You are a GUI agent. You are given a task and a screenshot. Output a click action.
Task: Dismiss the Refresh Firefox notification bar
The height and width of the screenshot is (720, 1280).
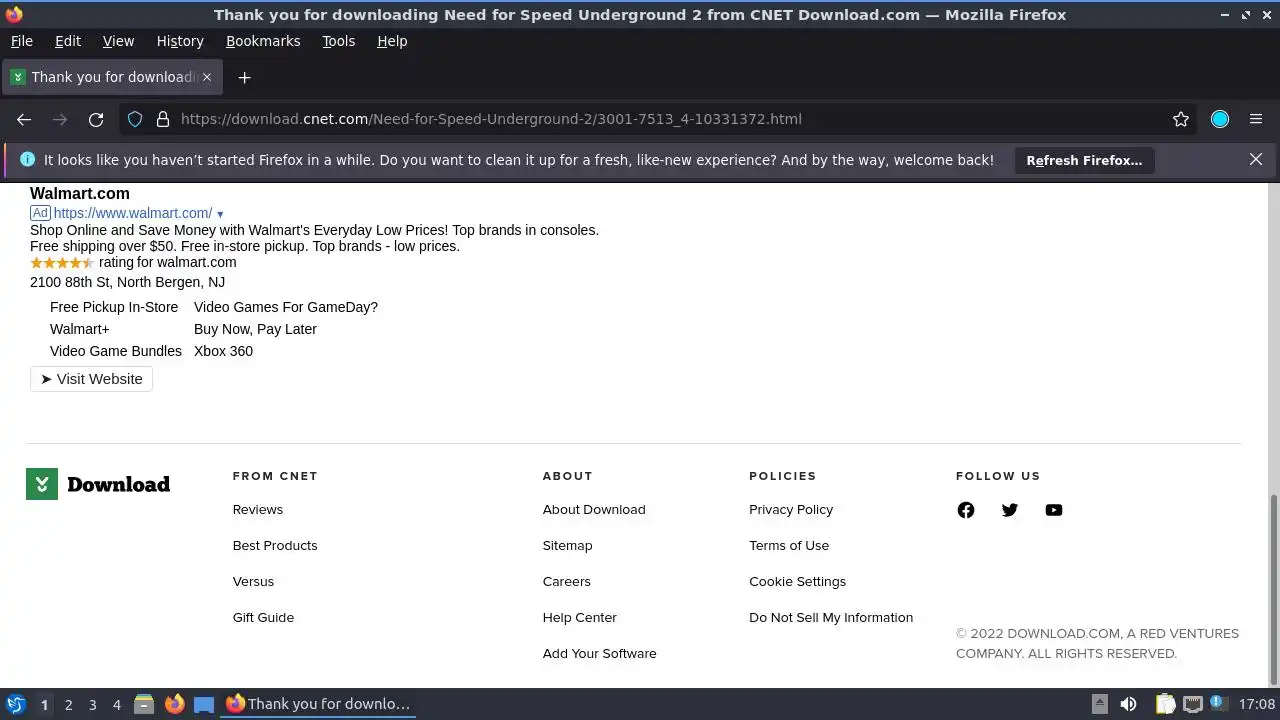pos(1256,159)
